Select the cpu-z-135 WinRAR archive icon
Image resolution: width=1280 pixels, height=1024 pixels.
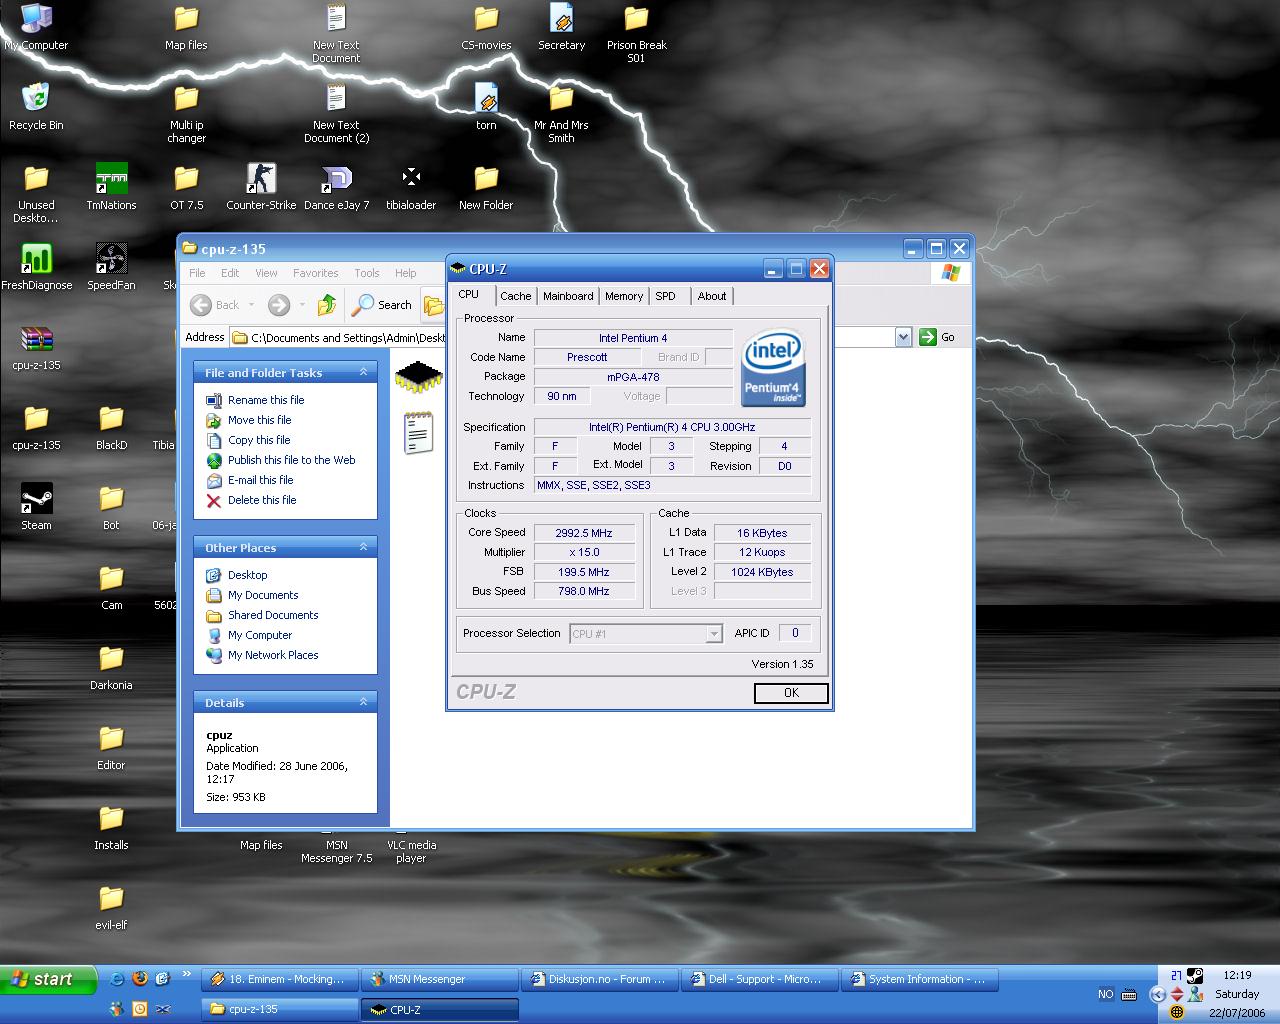(x=36, y=347)
